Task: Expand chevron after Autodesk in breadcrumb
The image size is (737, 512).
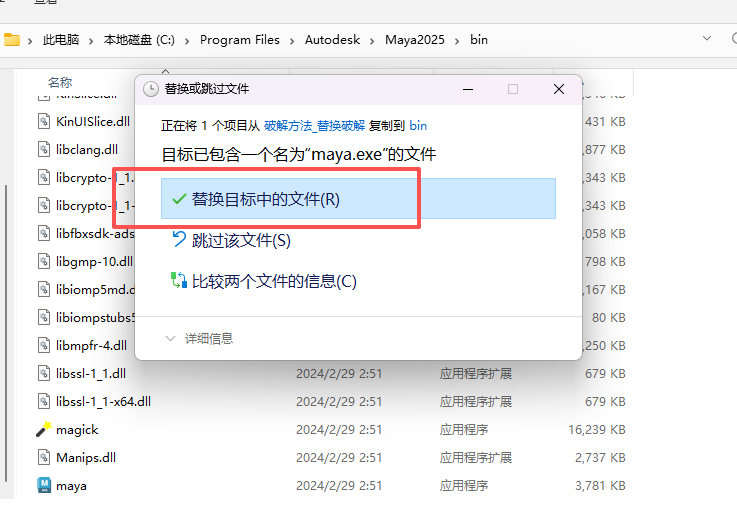Action: coord(374,40)
